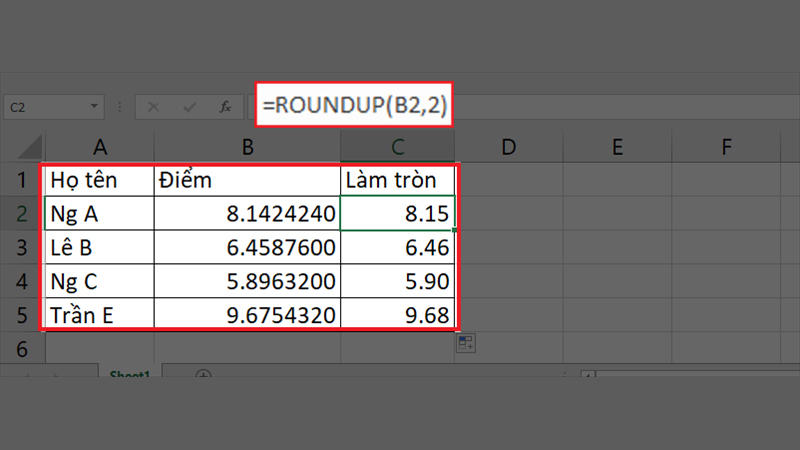The width and height of the screenshot is (800, 450).
Task: Select row 4 header
Action: pos(22,281)
